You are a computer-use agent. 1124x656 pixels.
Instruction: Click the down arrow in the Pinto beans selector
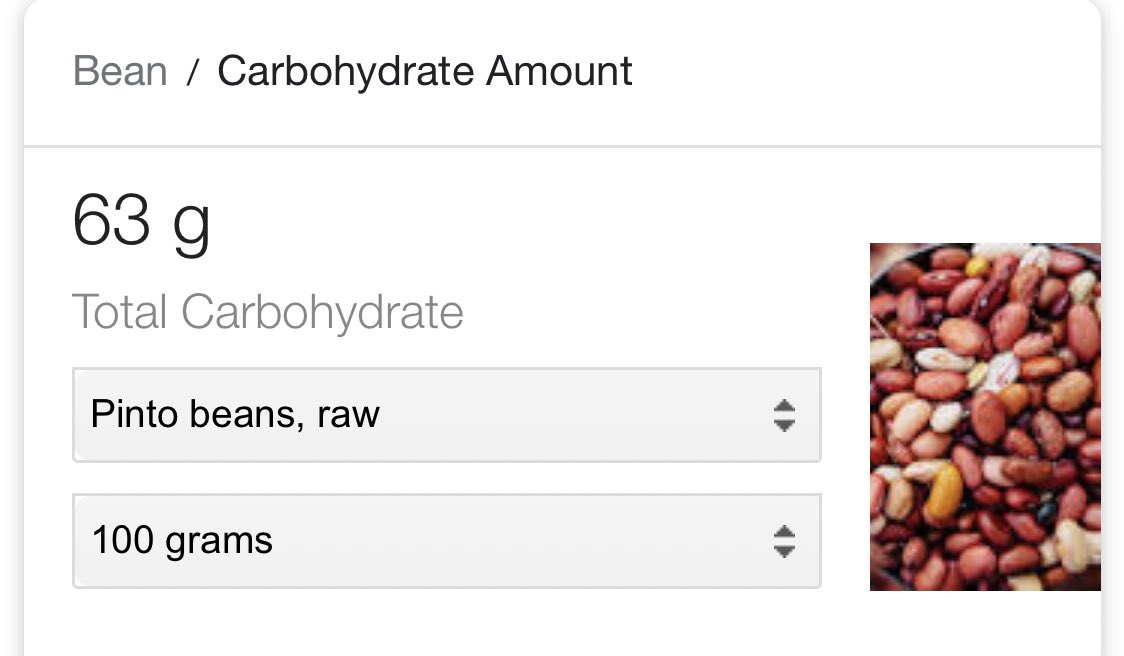(784, 425)
